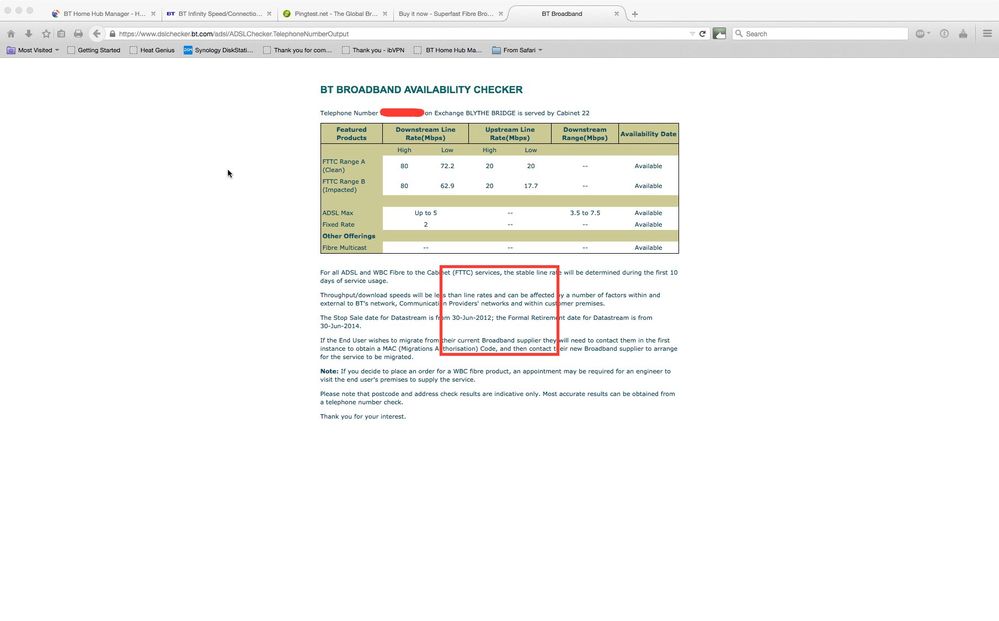Open the Thank you - ibVPN bookmark
This screenshot has width=999, height=621.
pos(373,50)
